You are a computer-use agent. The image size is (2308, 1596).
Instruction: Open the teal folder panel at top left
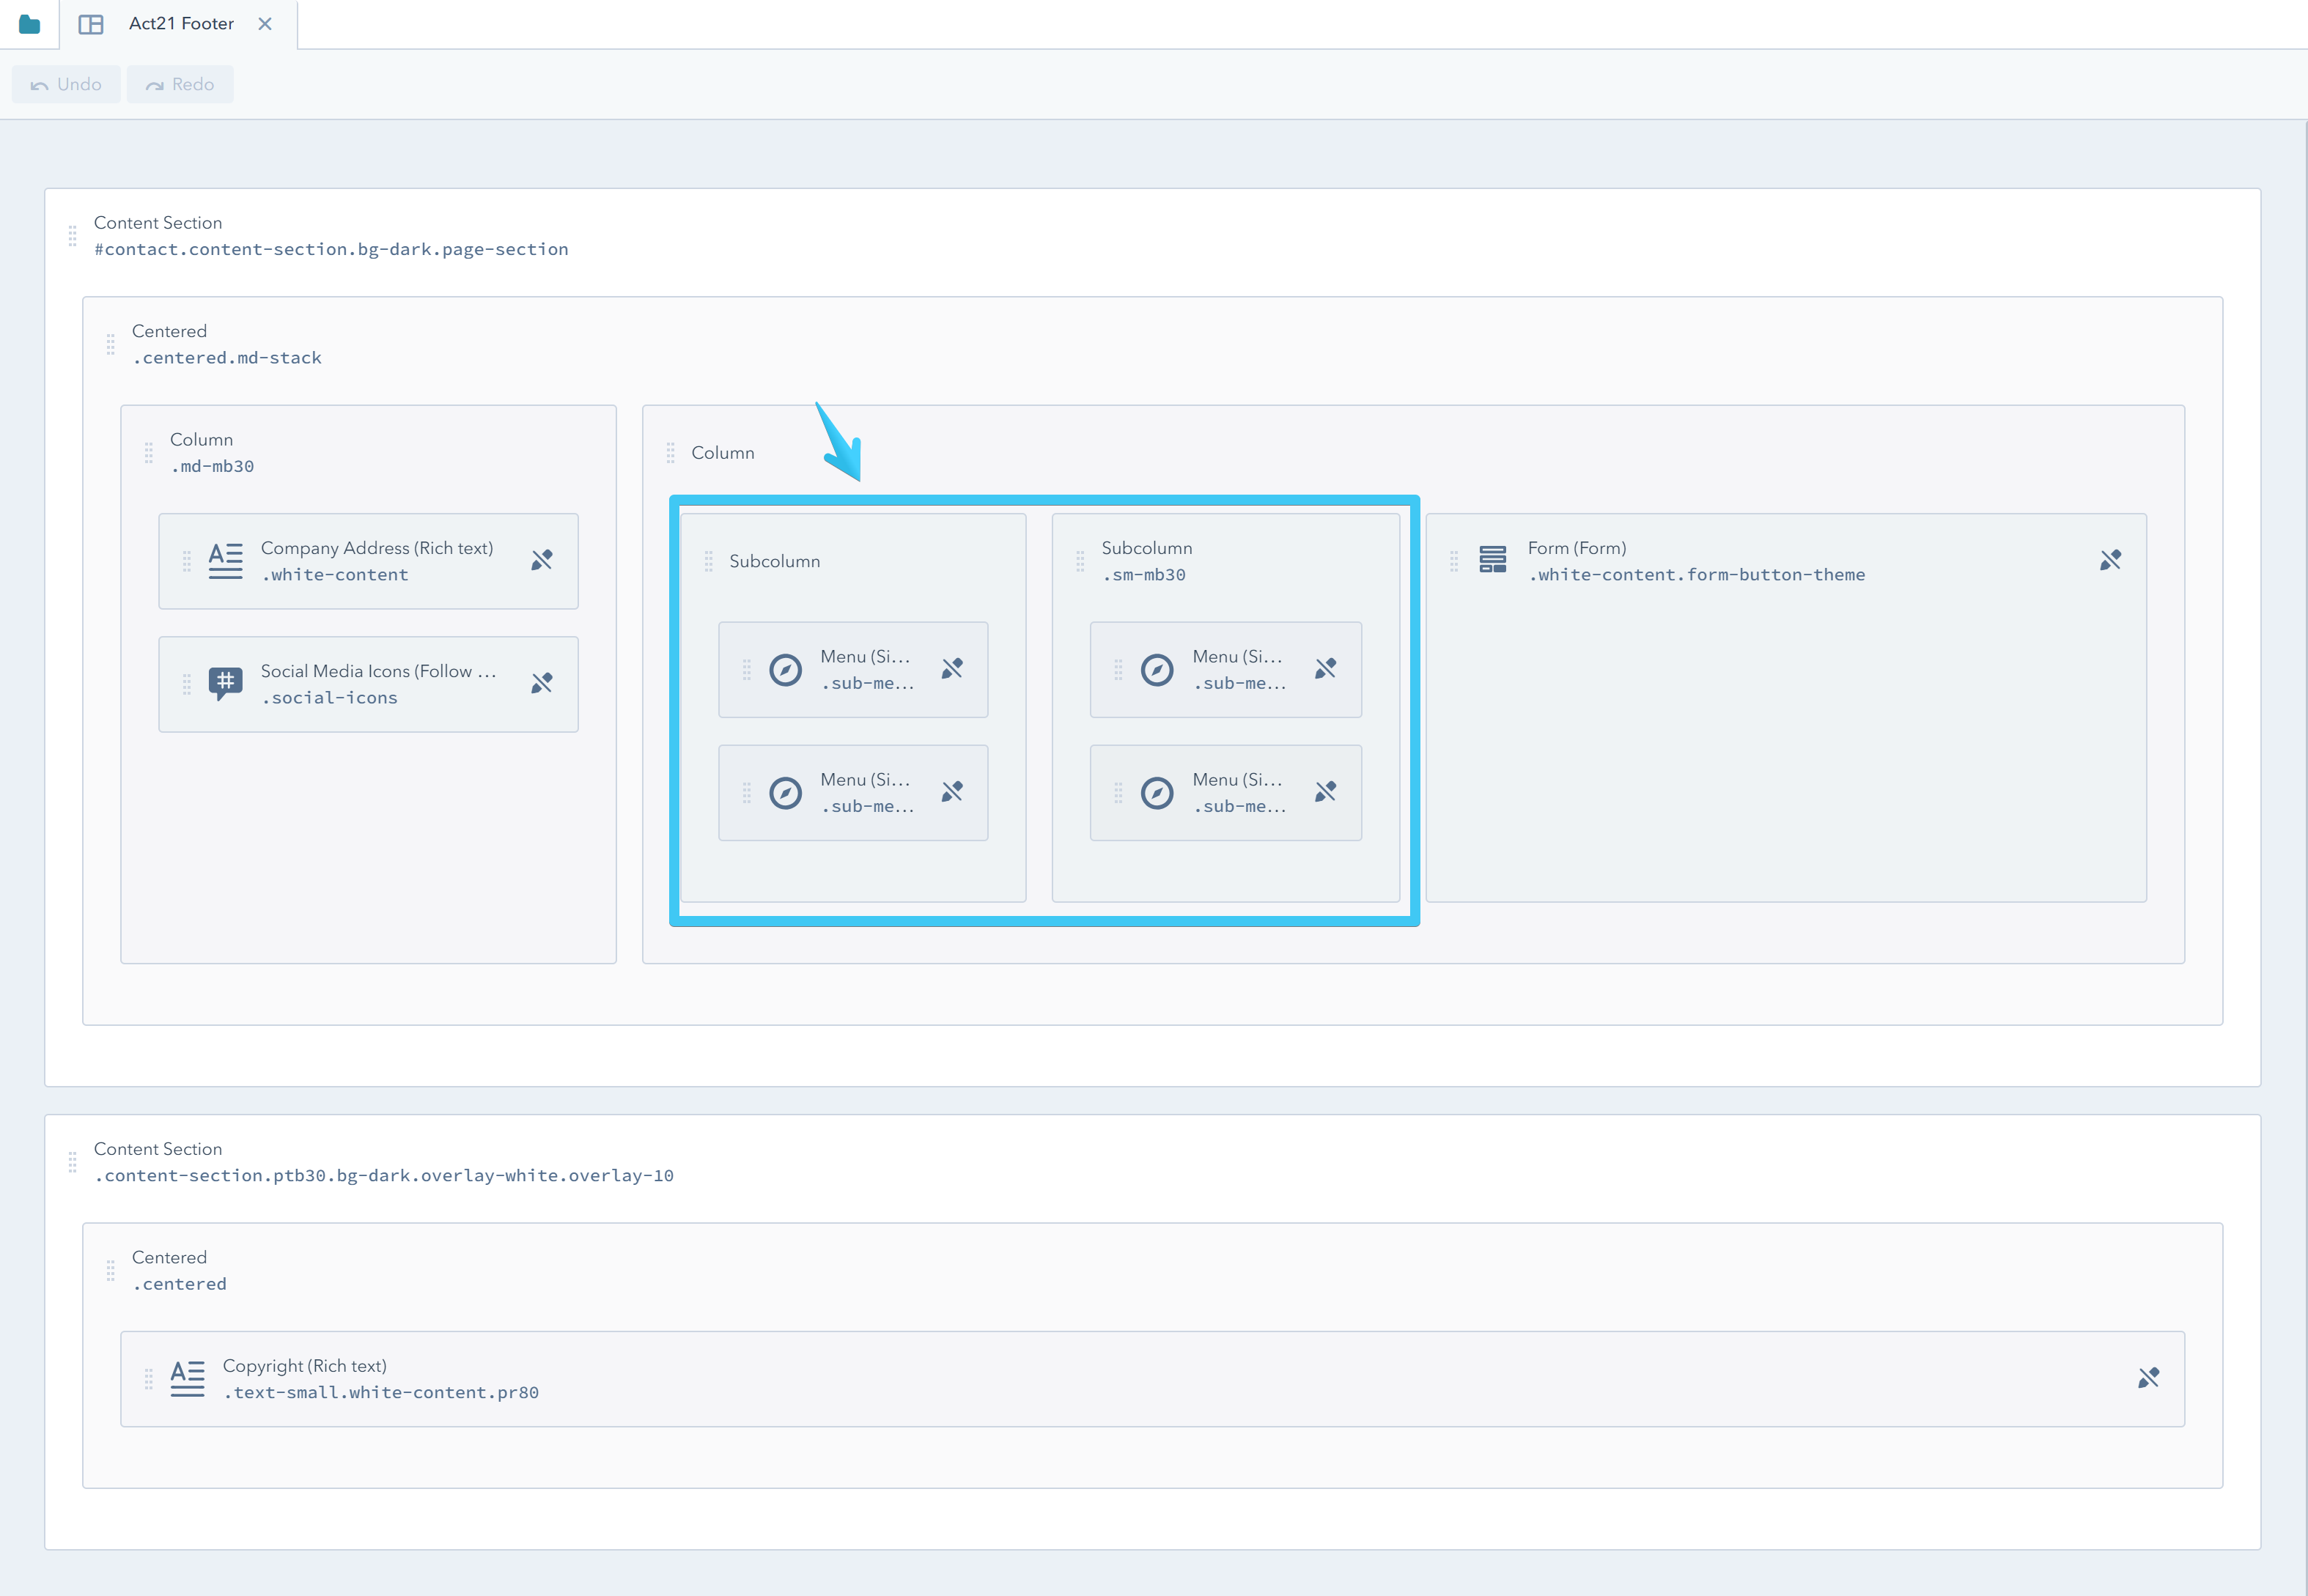coord(29,23)
